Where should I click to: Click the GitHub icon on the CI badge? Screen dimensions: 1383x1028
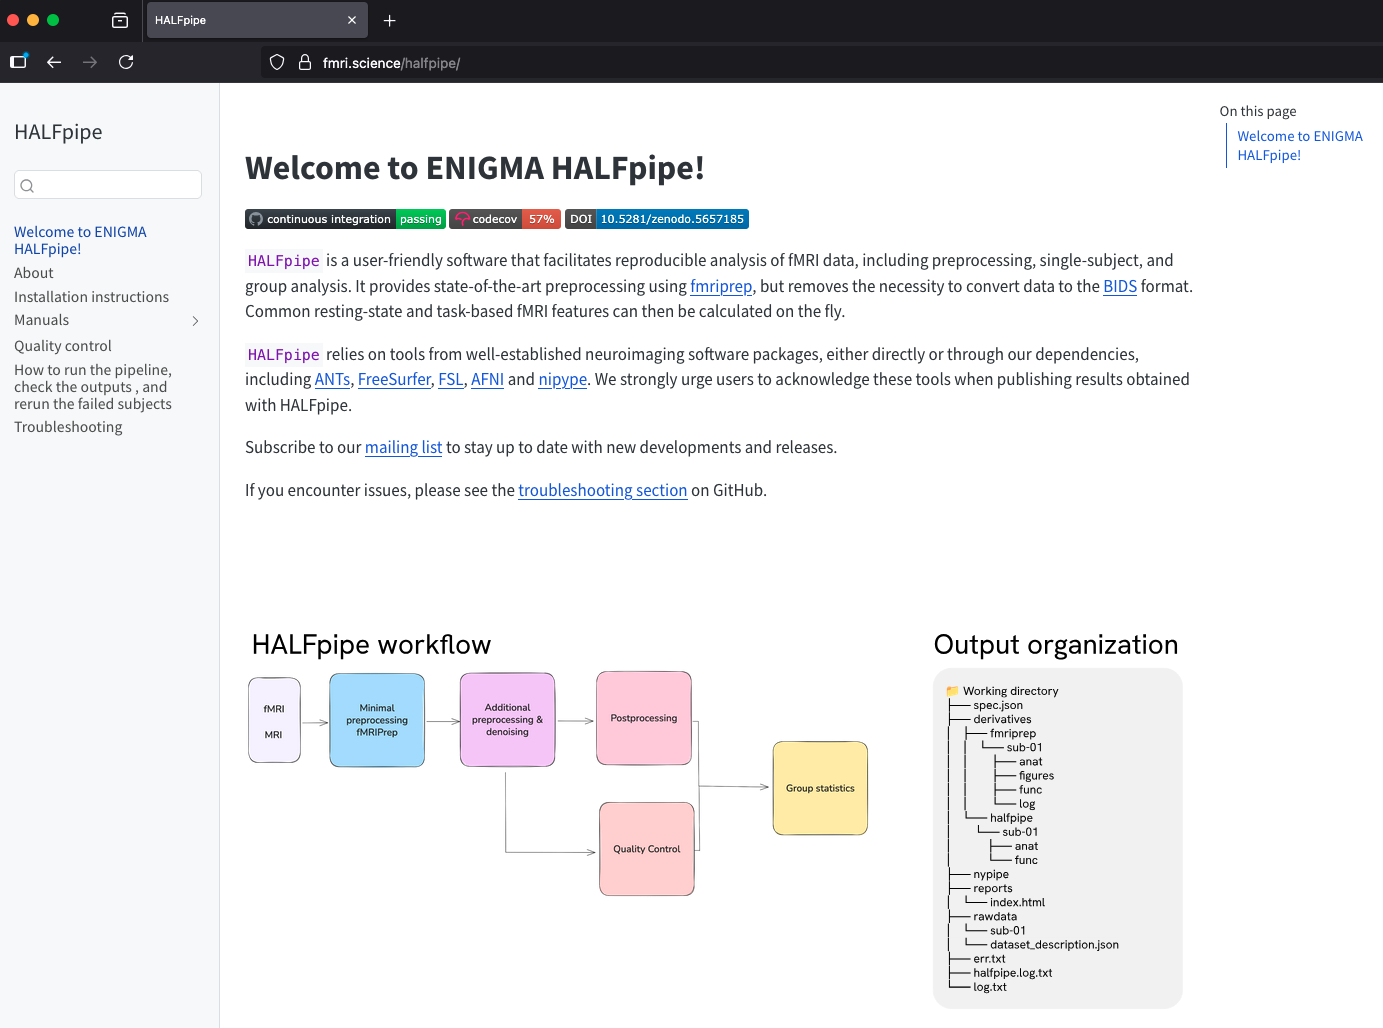coord(256,218)
